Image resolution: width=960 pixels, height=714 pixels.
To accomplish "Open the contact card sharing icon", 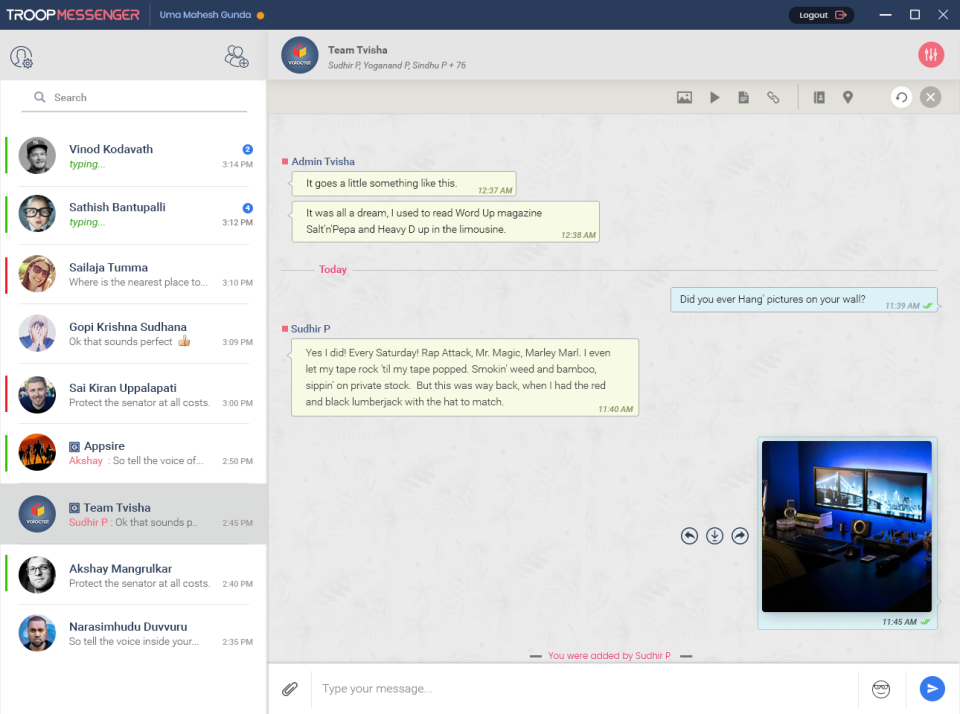I will pyautogui.click(x=819, y=97).
